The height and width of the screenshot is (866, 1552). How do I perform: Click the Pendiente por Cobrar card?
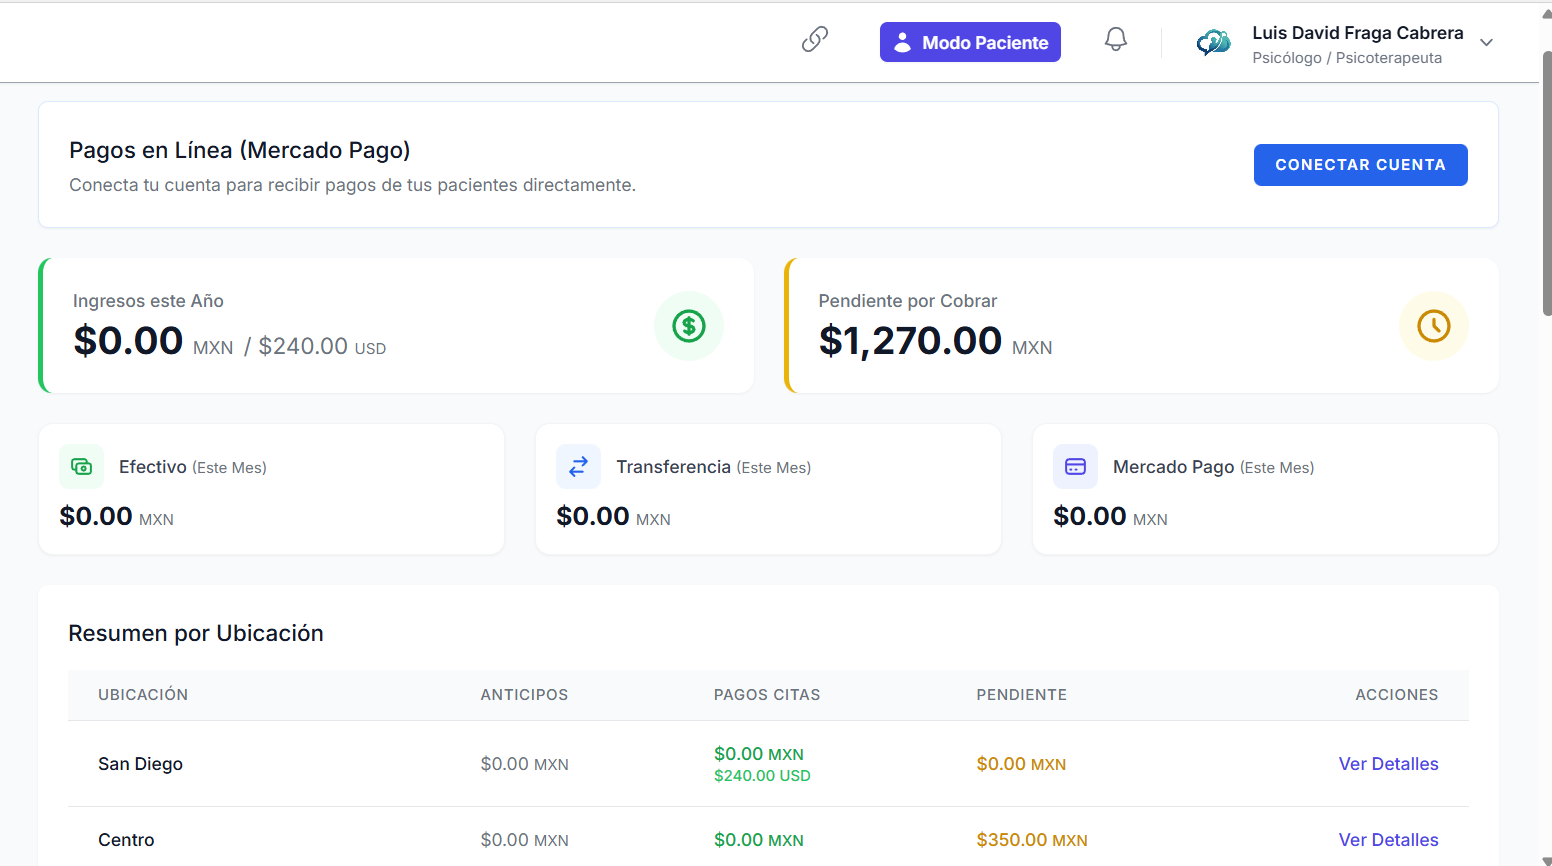[1140, 326]
